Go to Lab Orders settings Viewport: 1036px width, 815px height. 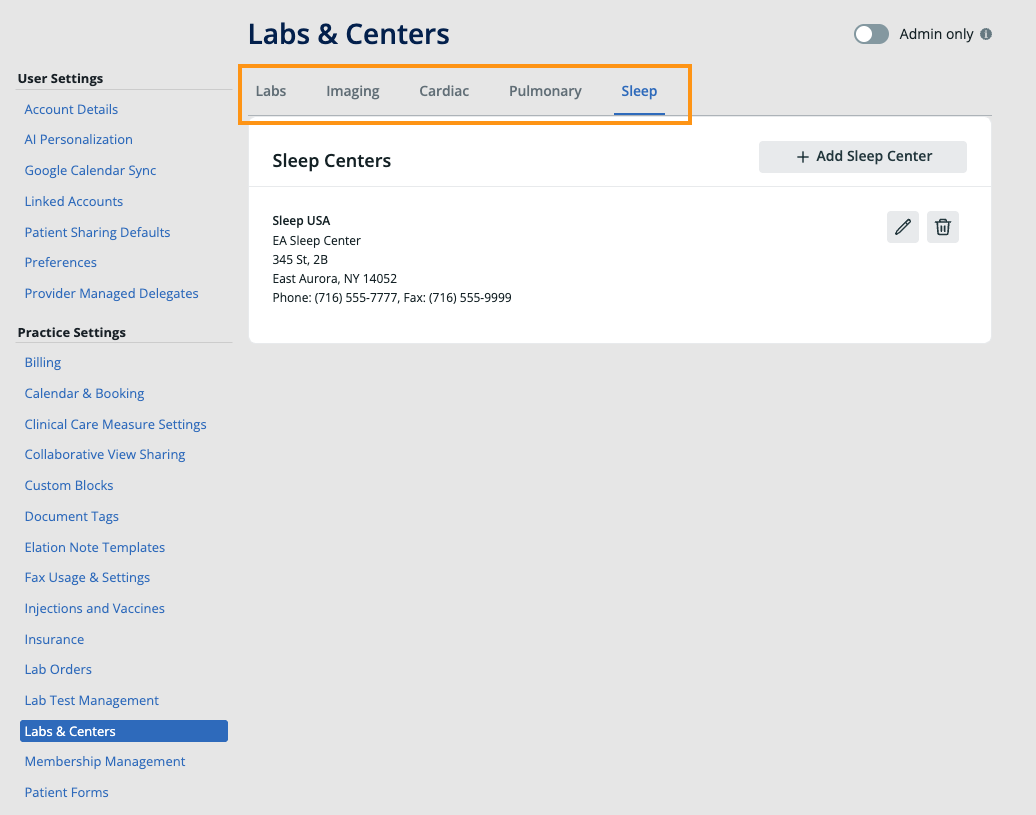[58, 670]
